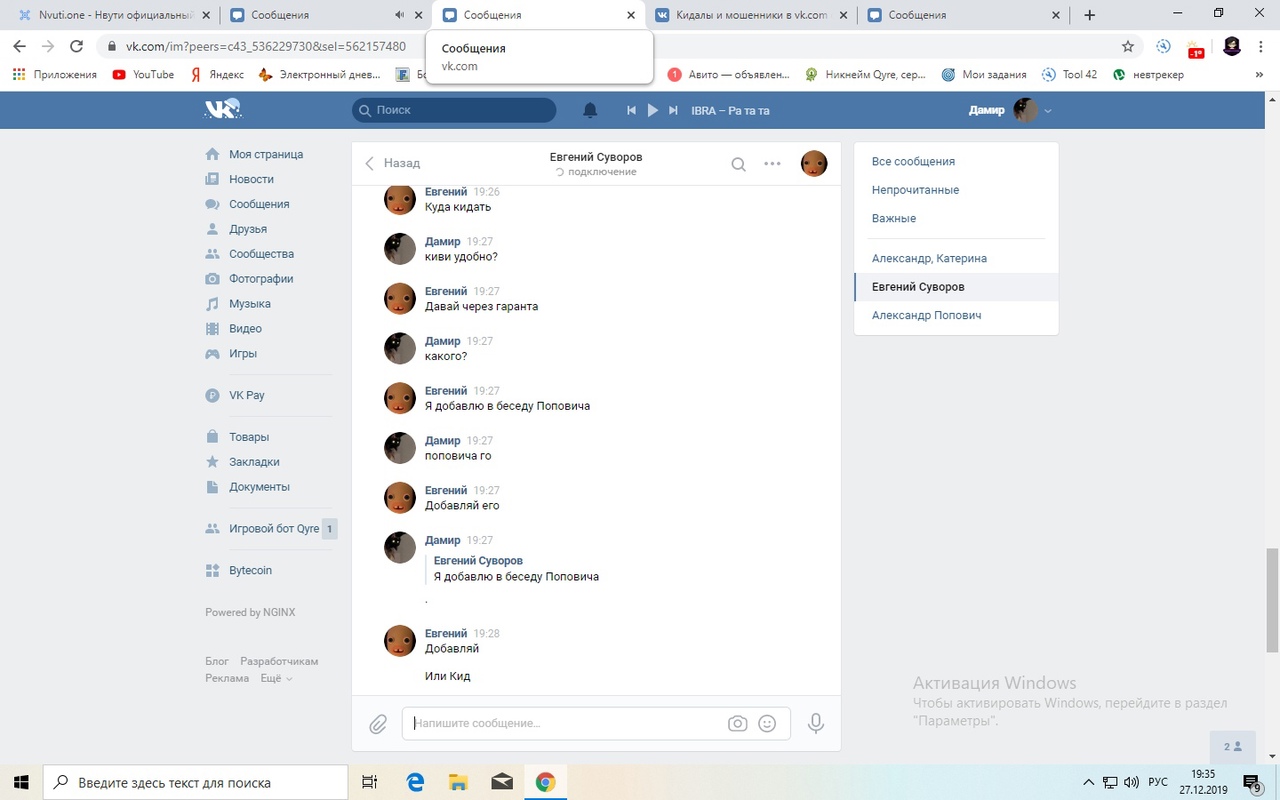Click the Напишите сообщение input field
Viewport: 1280px width, 800px height.
pyautogui.click(x=565, y=723)
